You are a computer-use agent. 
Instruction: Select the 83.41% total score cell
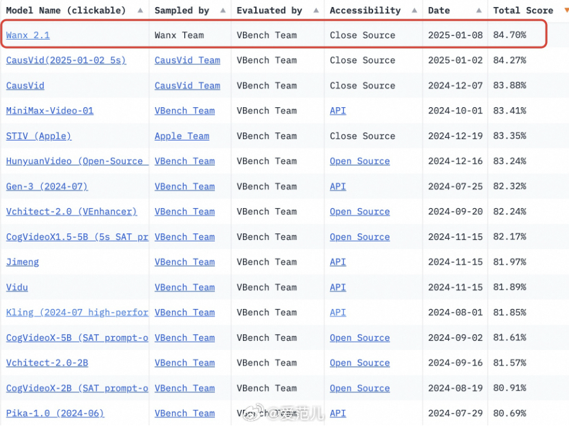[509, 111]
